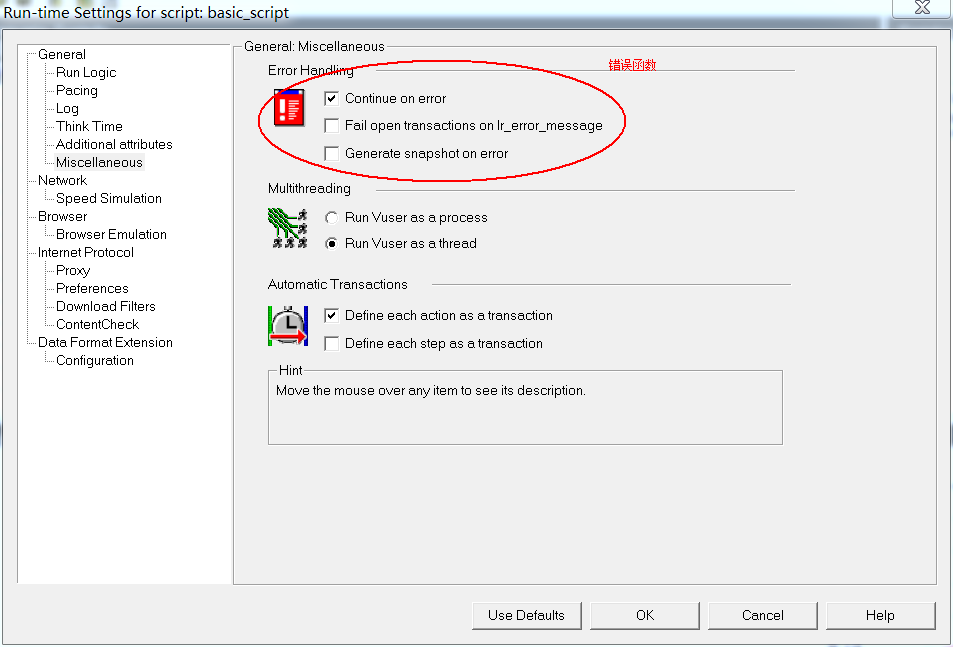Viewport: 953px width, 647px height.
Task: Open the Log settings
Action: click(x=67, y=108)
